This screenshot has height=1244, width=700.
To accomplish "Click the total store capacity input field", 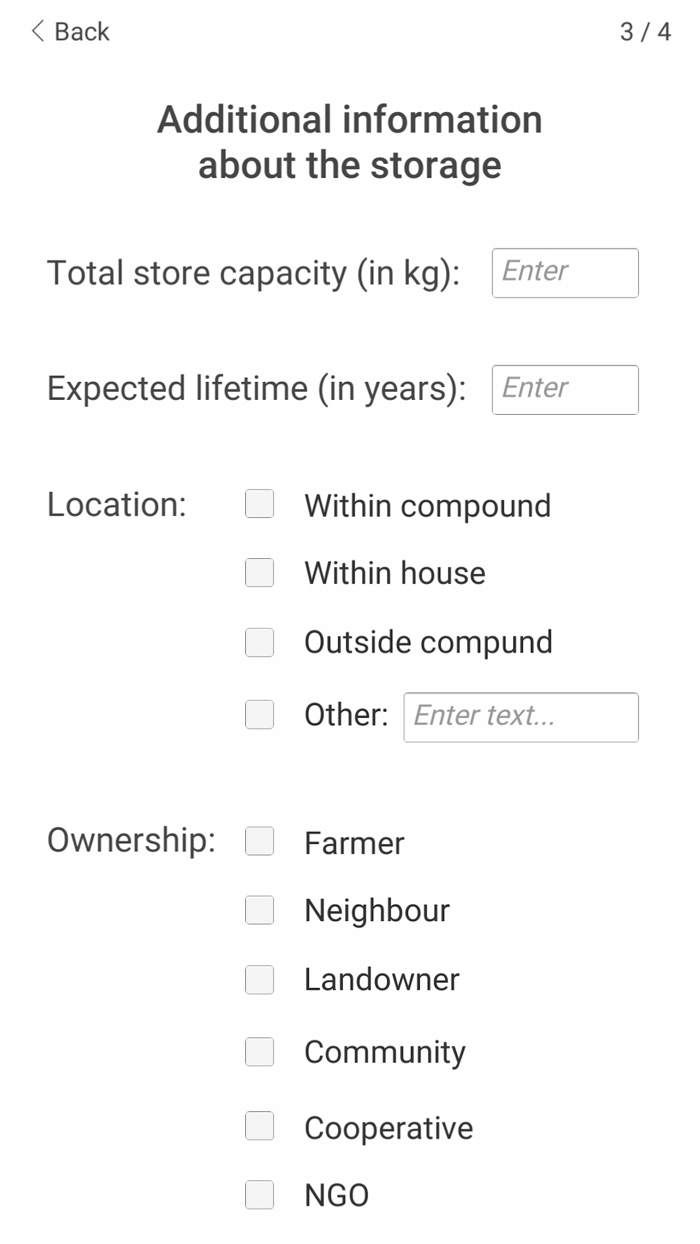I will 564,272.
